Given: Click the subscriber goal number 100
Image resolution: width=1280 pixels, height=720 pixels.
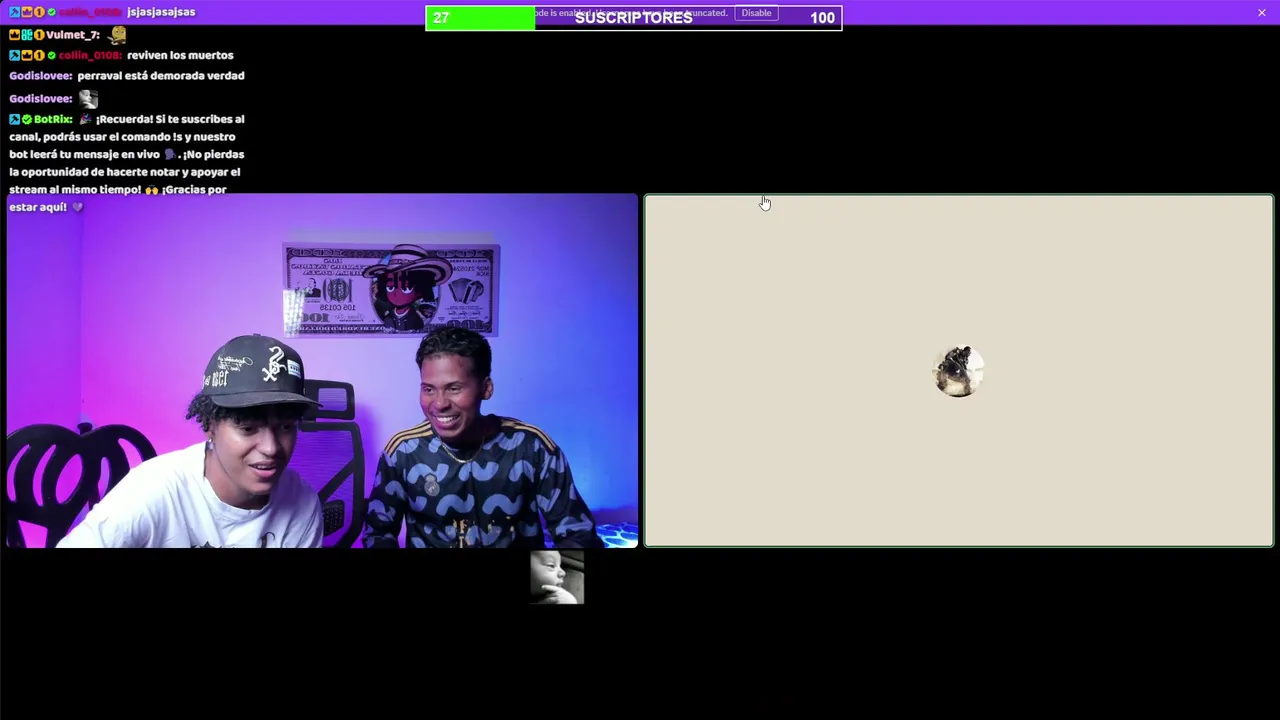Looking at the screenshot, I should (x=822, y=18).
